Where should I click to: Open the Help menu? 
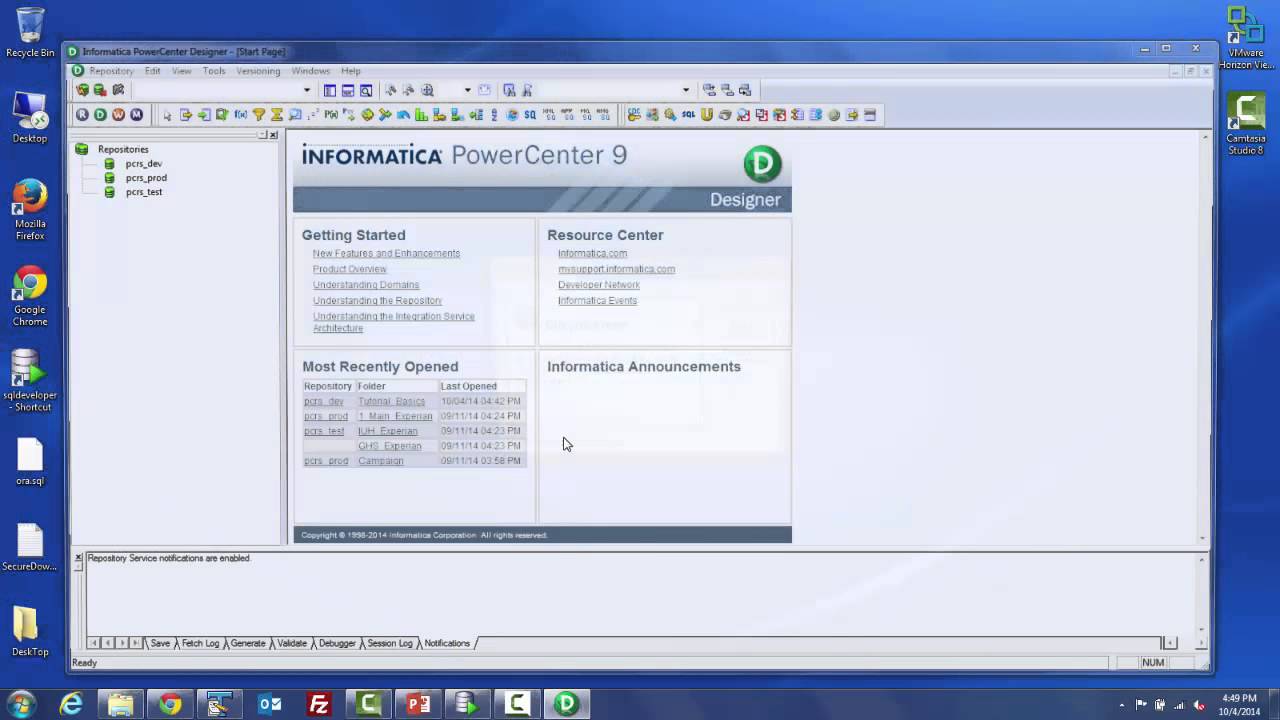coord(350,71)
